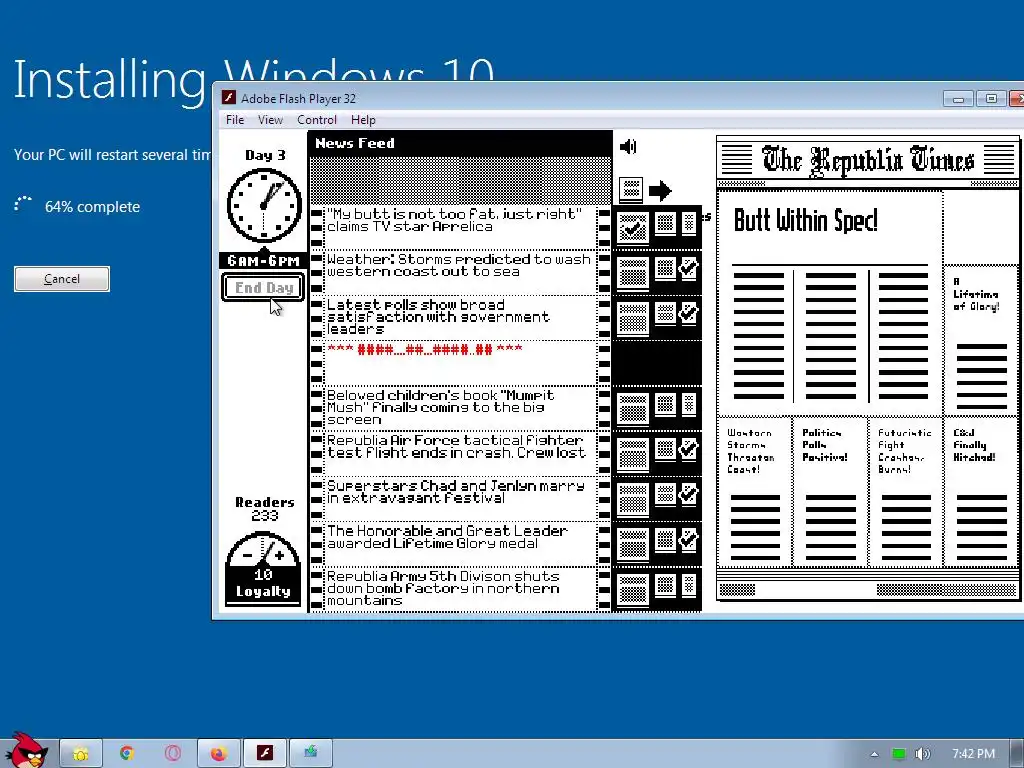Screen dimensions: 1024x768
Task: Click the day clock face
Action: [264, 206]
